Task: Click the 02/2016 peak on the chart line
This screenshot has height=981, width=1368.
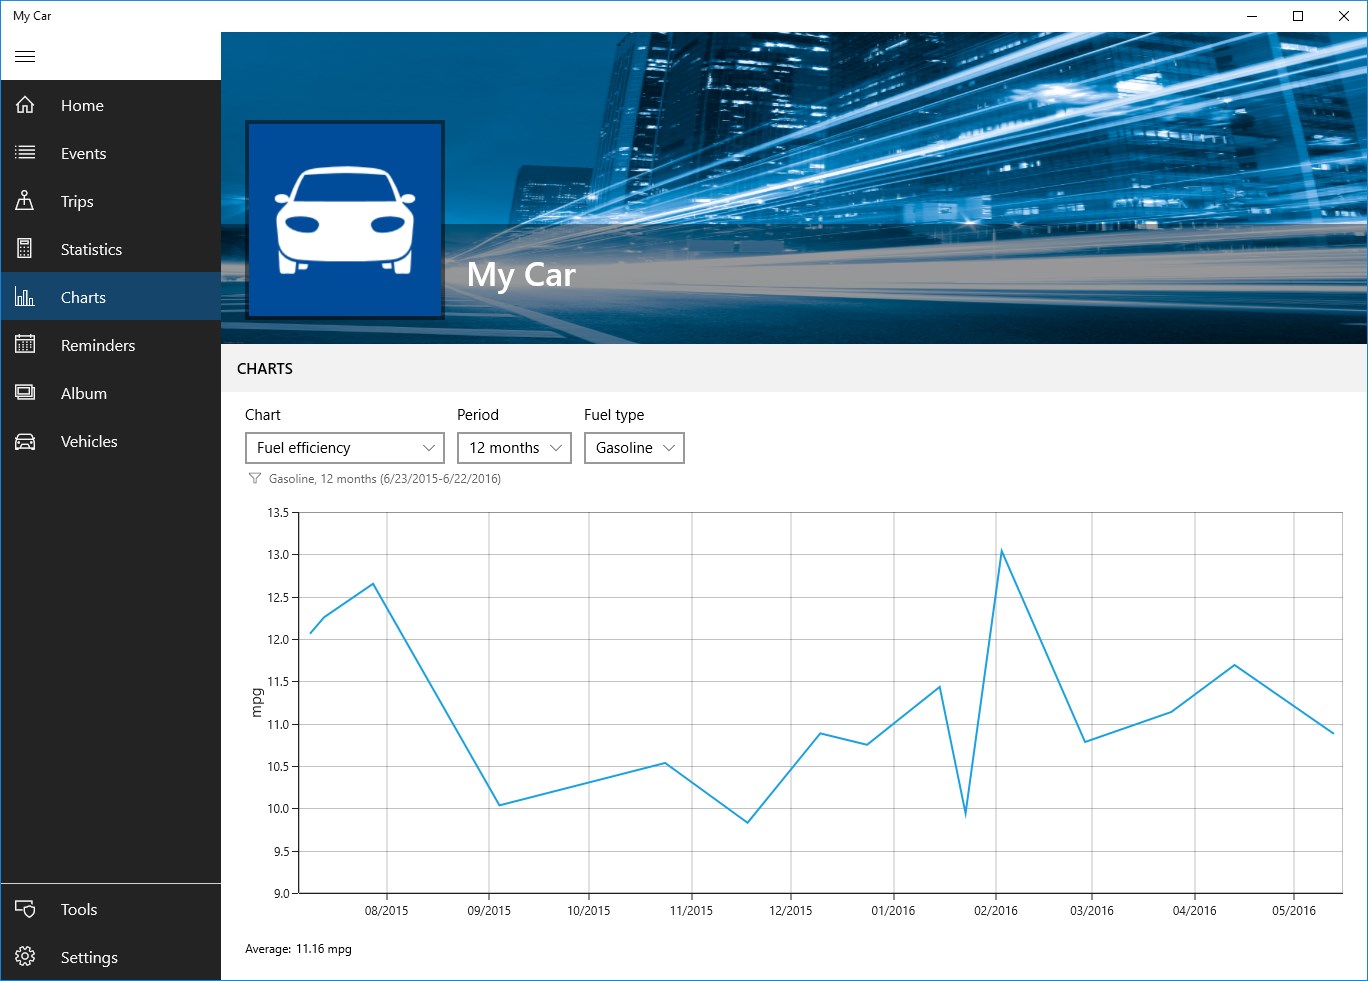Action: [1002, 550]
